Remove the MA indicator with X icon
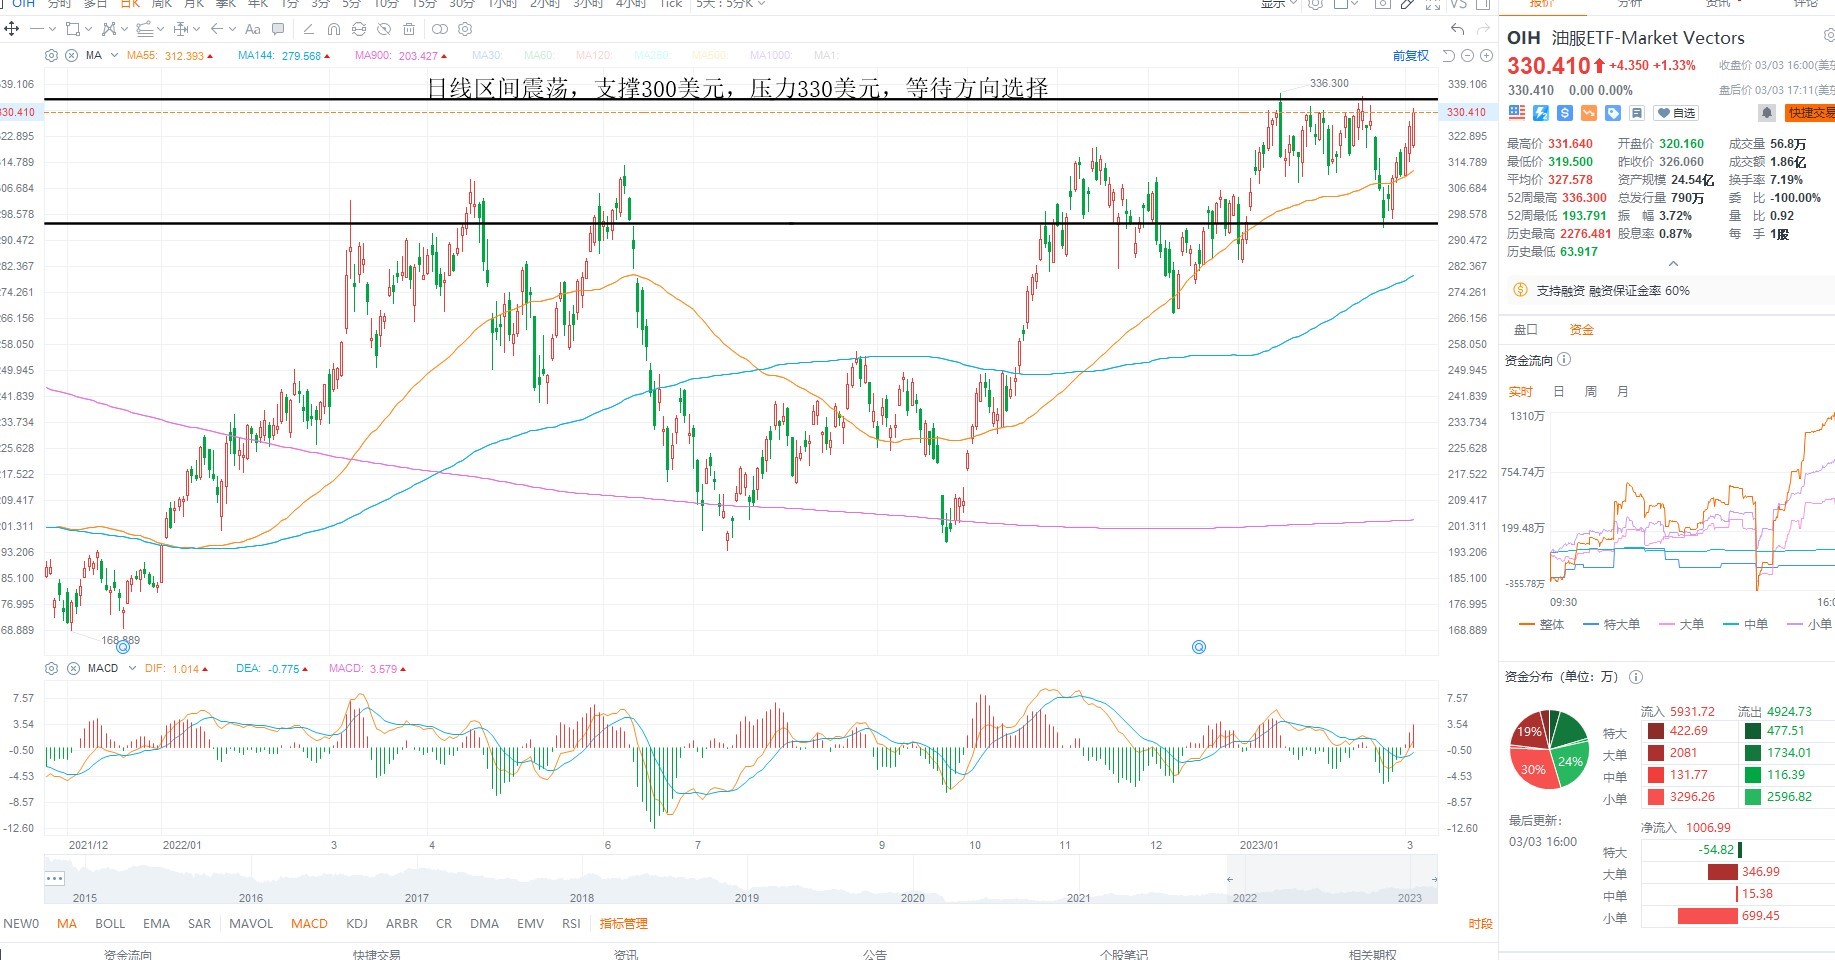This screenshot has height=960, width=1835. [x=72, y=55]
